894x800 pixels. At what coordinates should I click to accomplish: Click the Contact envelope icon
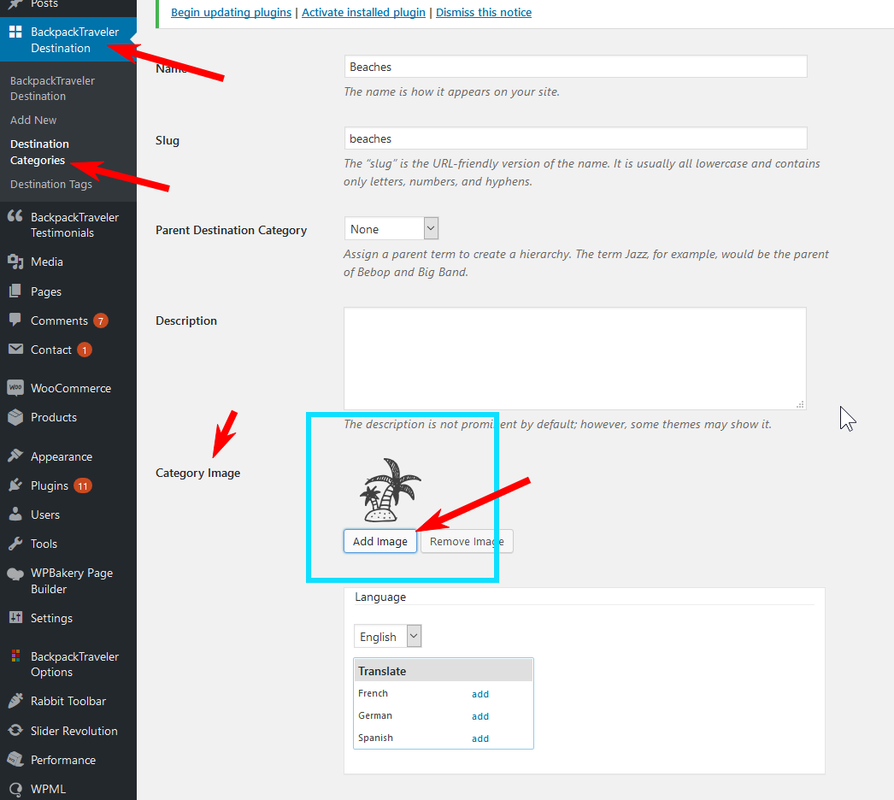[15, 349]
